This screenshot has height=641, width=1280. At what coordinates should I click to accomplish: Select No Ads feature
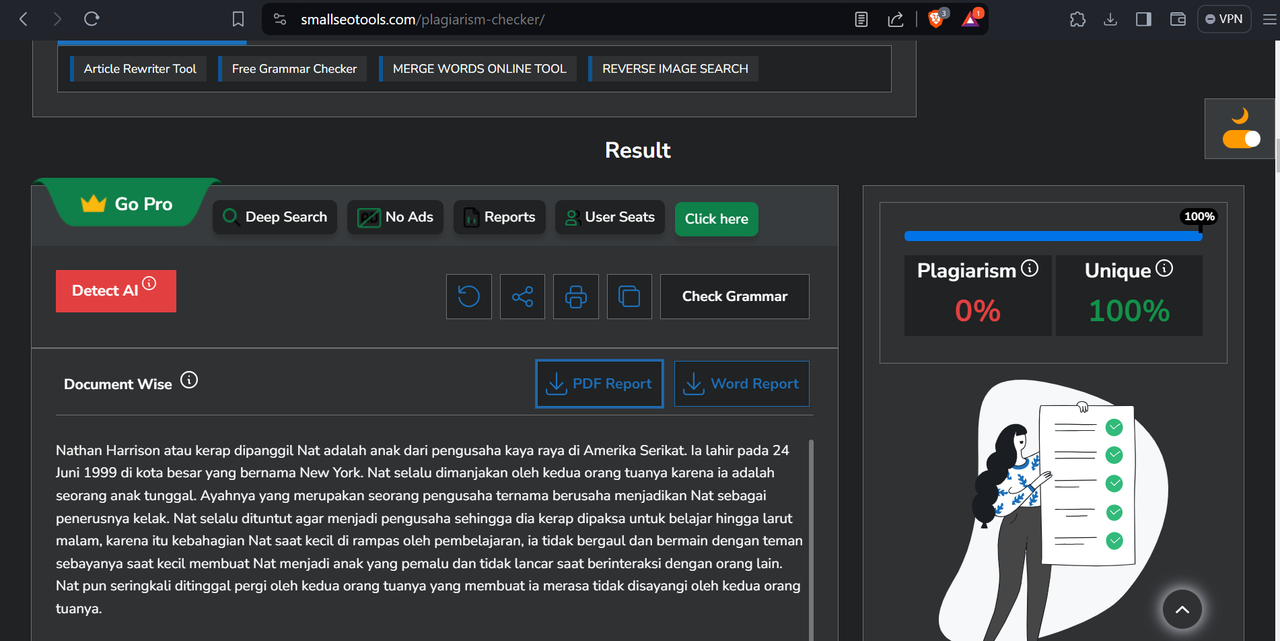[x=396, y=217]
